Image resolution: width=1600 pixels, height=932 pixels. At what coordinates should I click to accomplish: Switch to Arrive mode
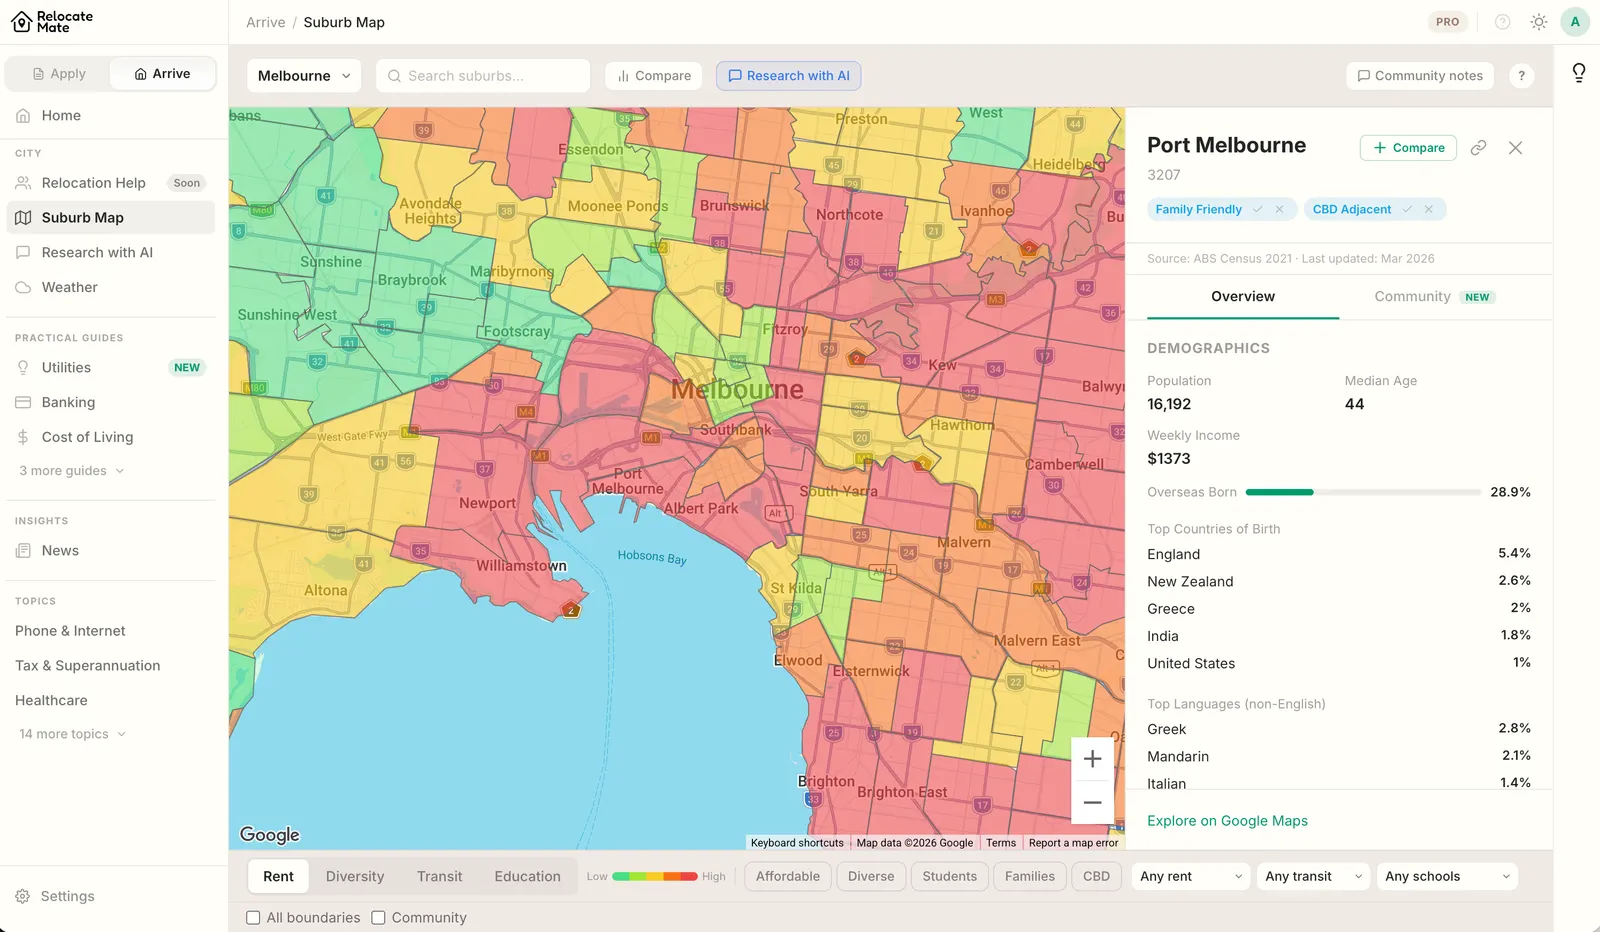(162, 74)
